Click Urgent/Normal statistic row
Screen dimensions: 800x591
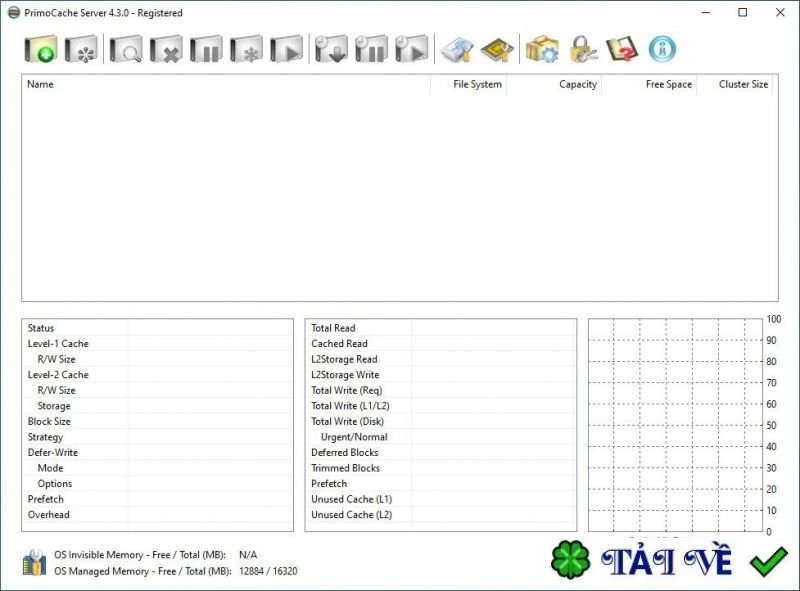pos(441,437)
